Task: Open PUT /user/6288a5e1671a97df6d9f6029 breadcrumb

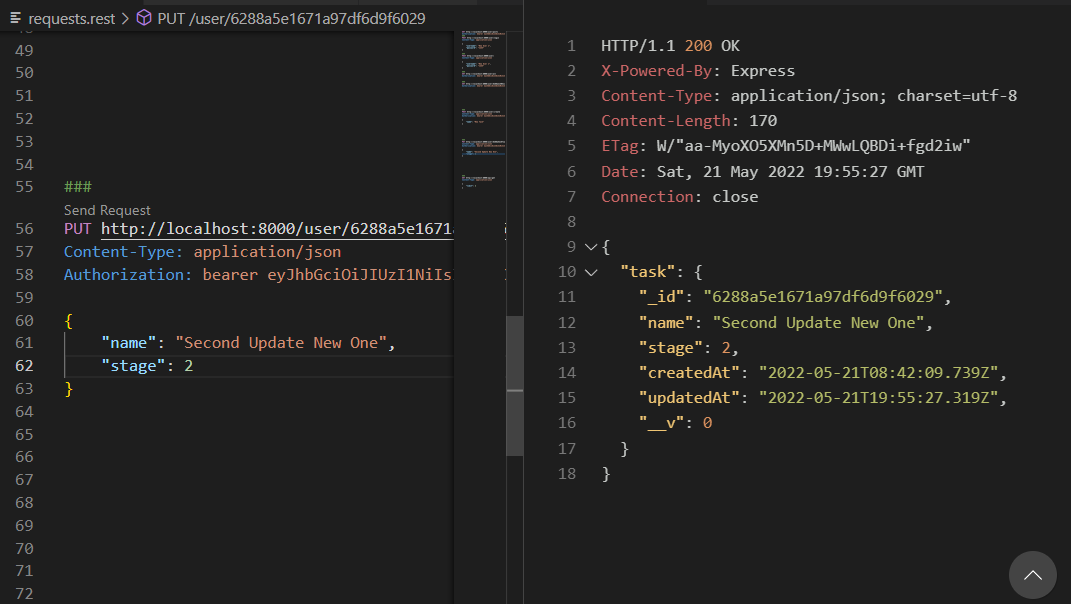Action: [292, 18]
